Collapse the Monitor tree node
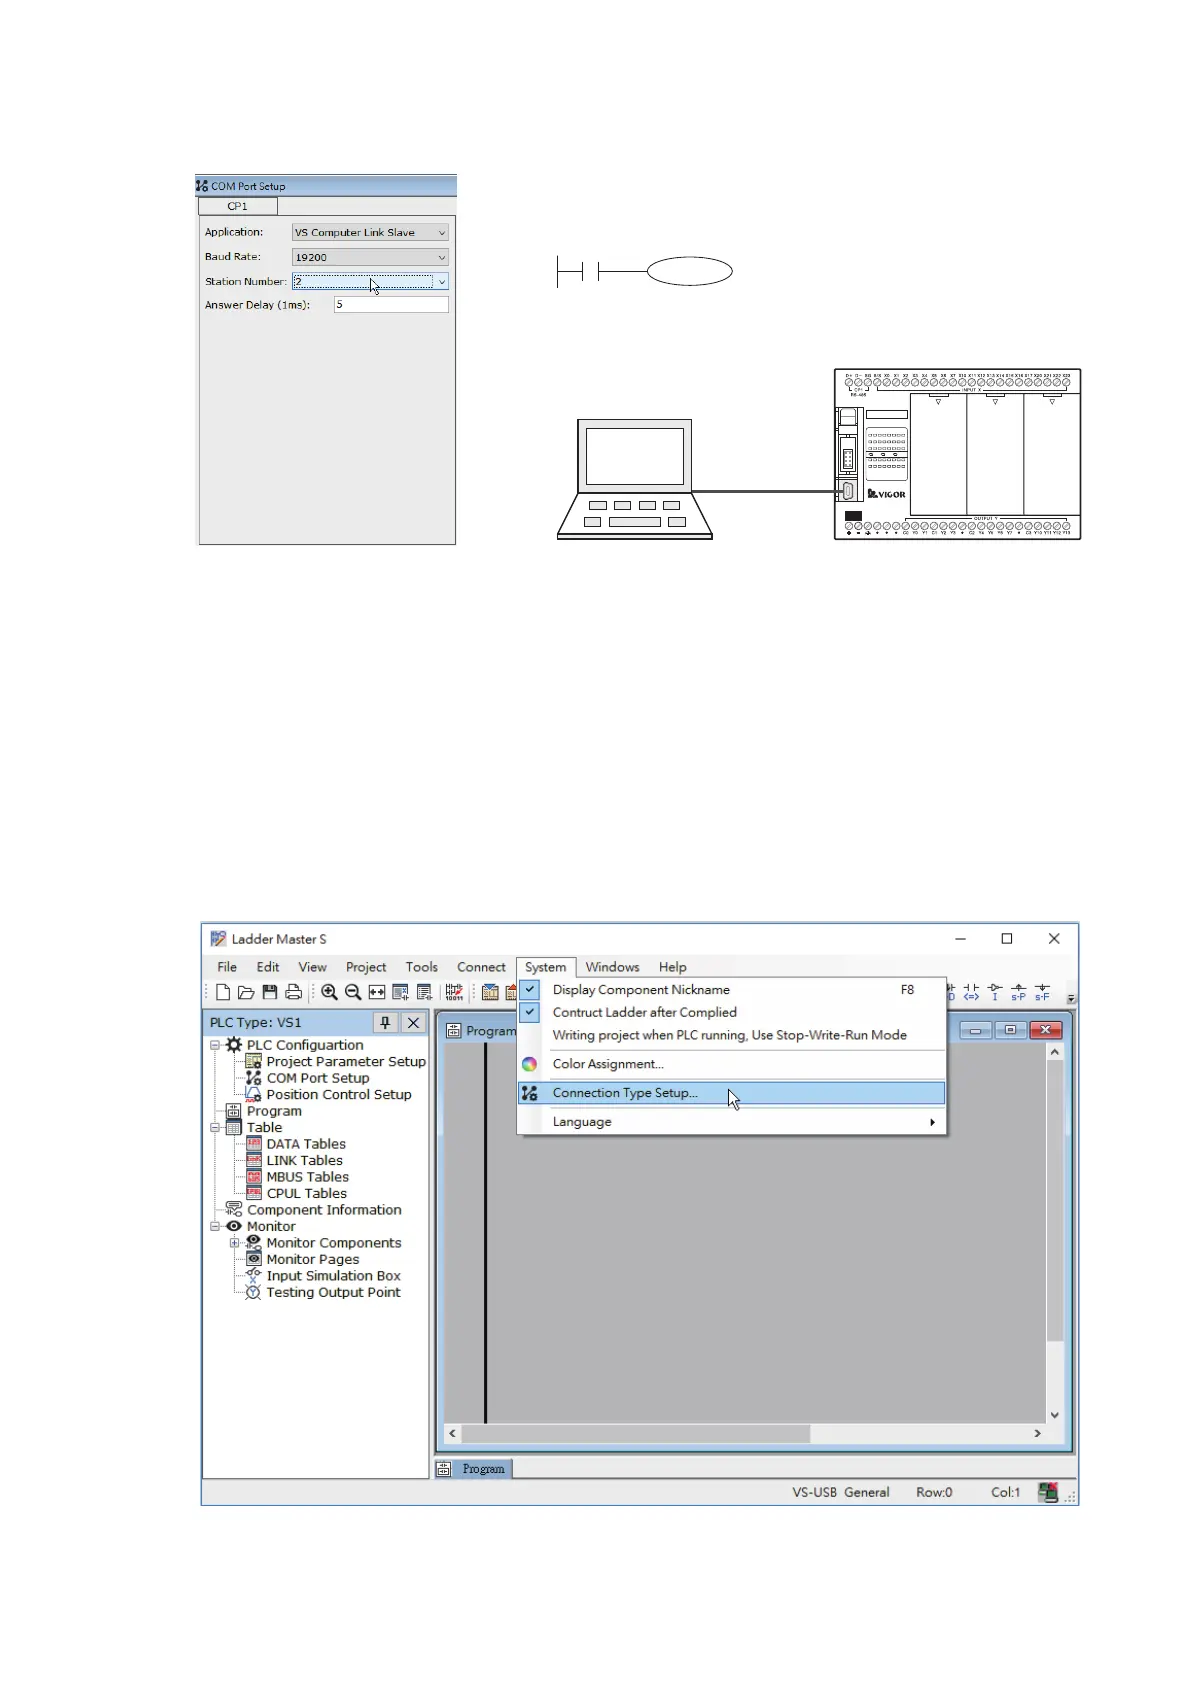Viewport: 1191px width, 1684px height. coord(215,1227)
